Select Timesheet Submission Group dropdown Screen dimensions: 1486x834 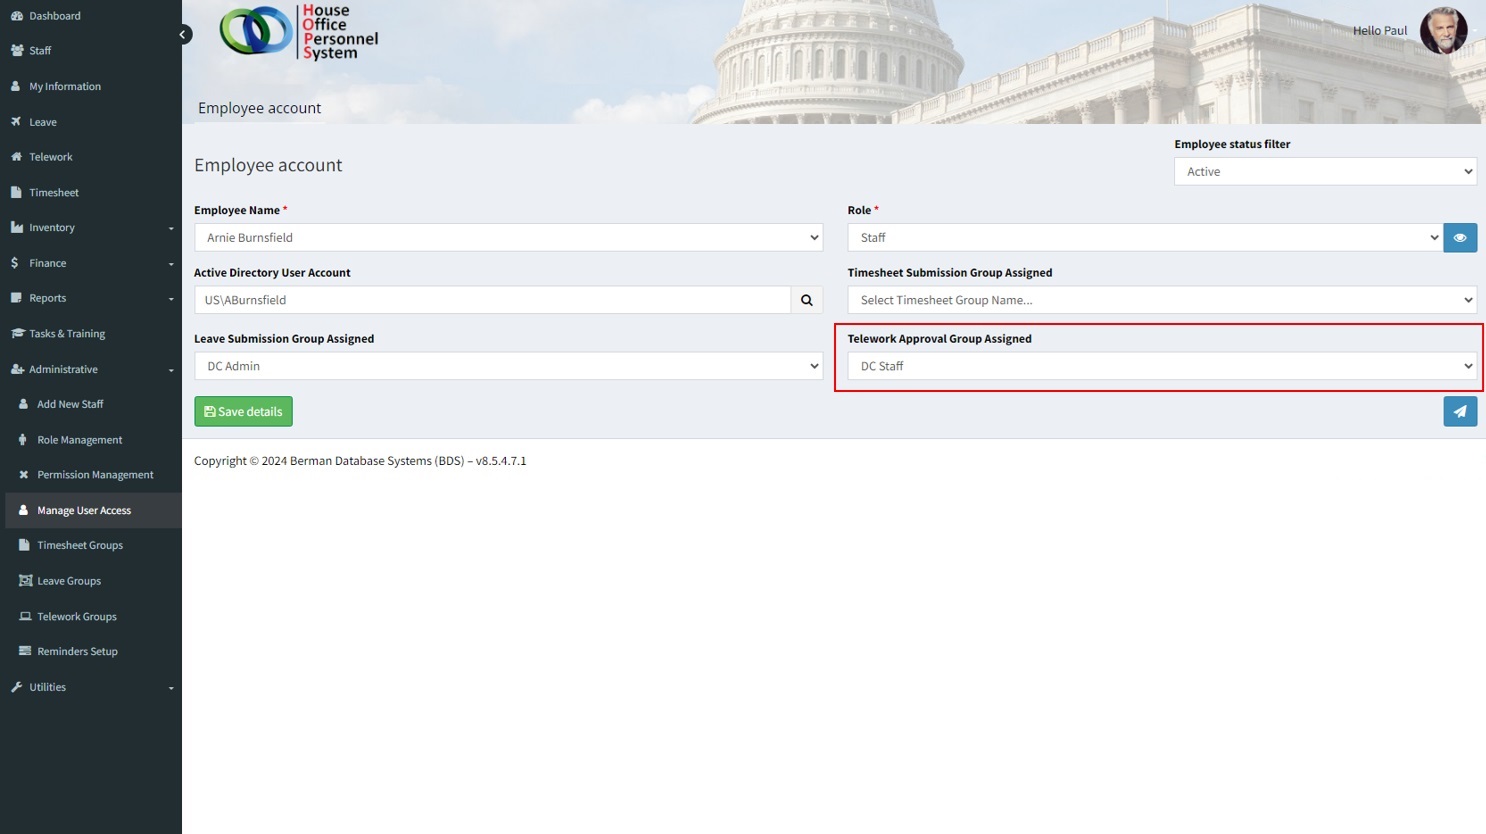tap(1161, 300)
